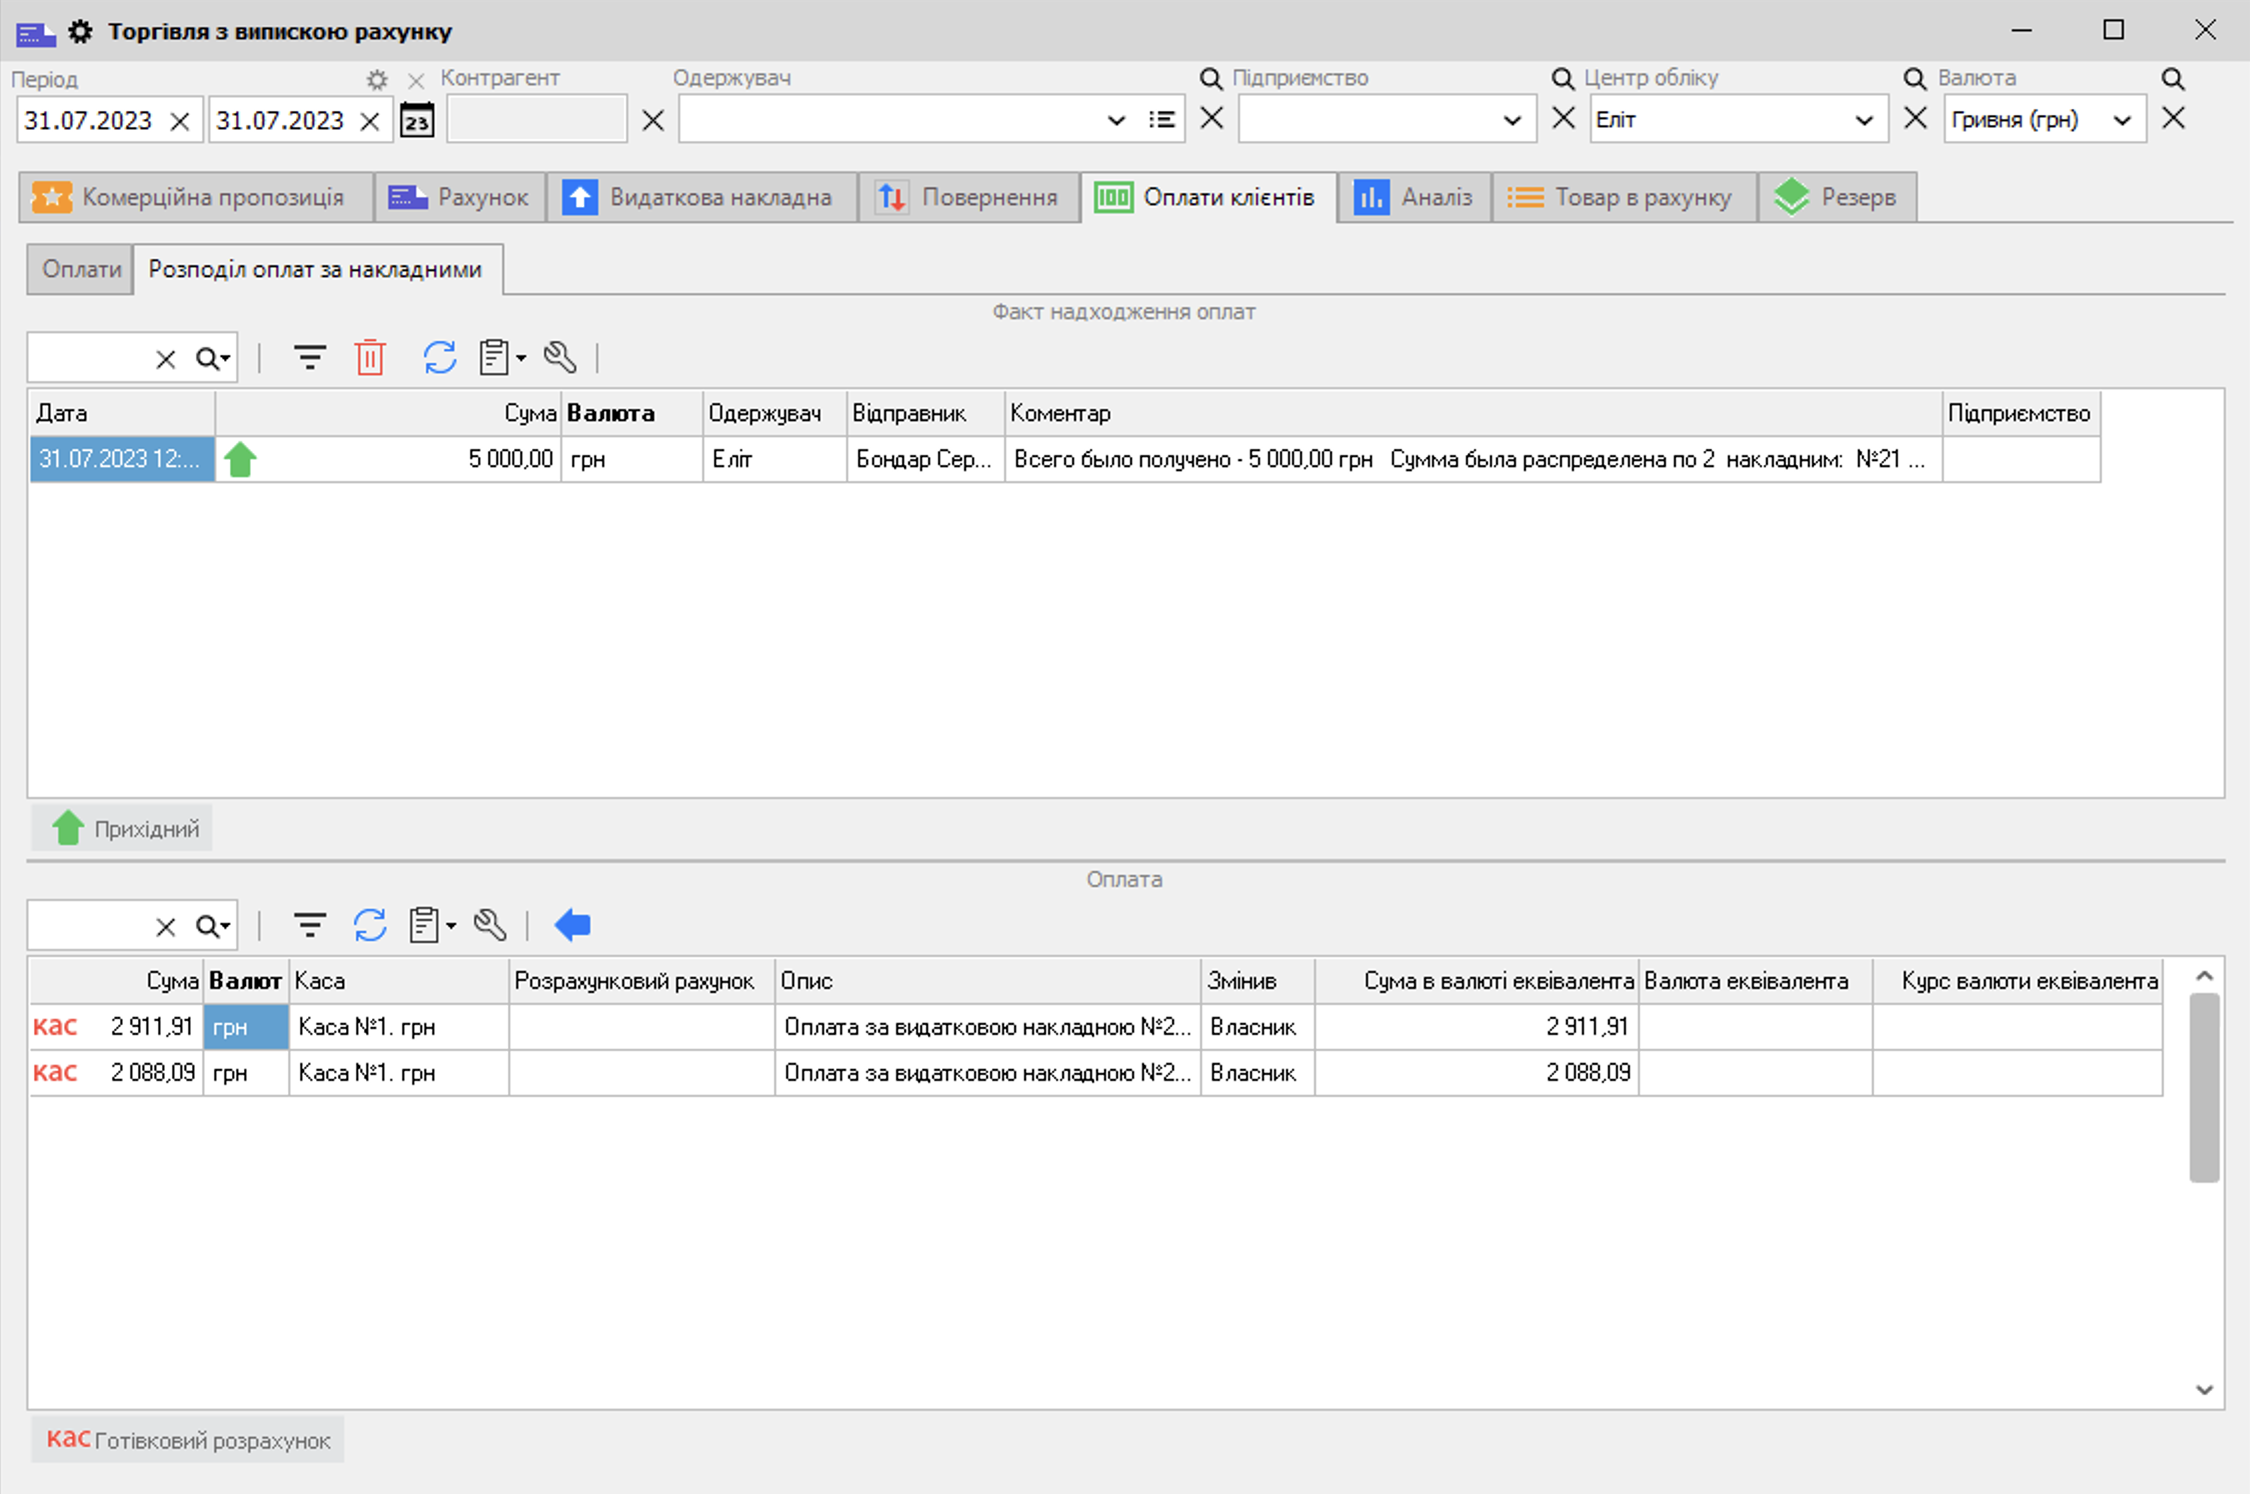Click the wrench settings icon in upper toolbar
Image resolution: width=2250 pixels, height=1494 pixels.
pos(559,357)
